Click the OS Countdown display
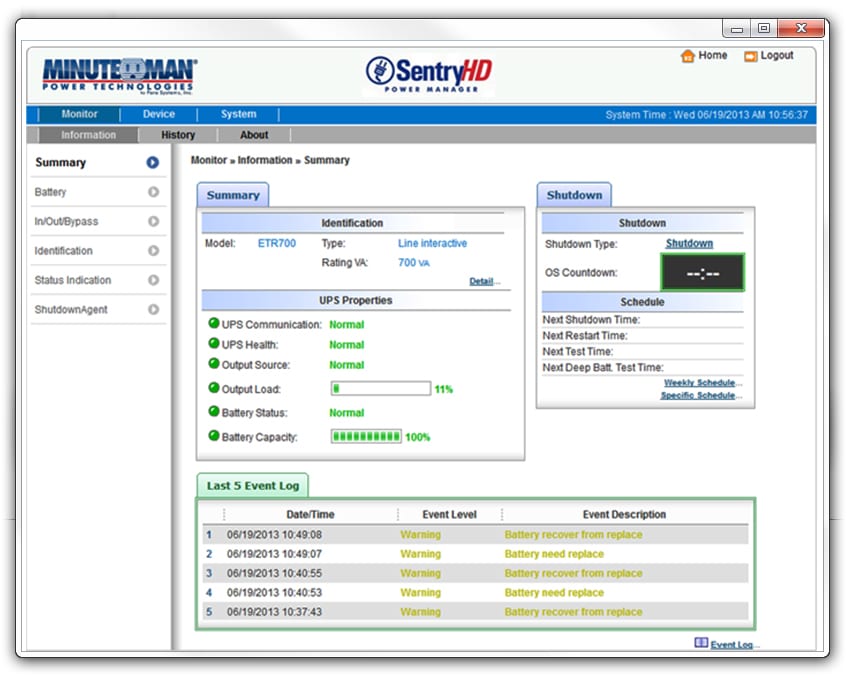The width and height of the screenshot is (849, 682). click(703, 273)
